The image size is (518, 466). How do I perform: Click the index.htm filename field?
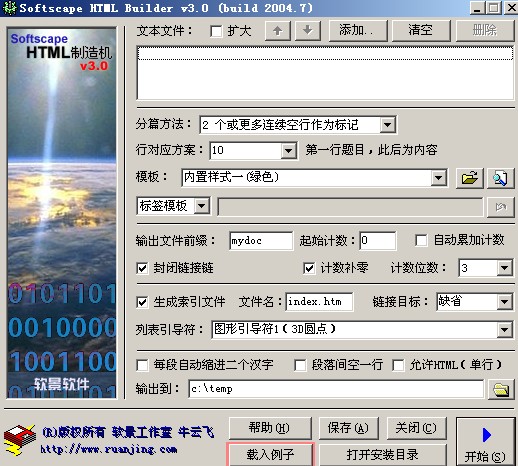point(319,302)
